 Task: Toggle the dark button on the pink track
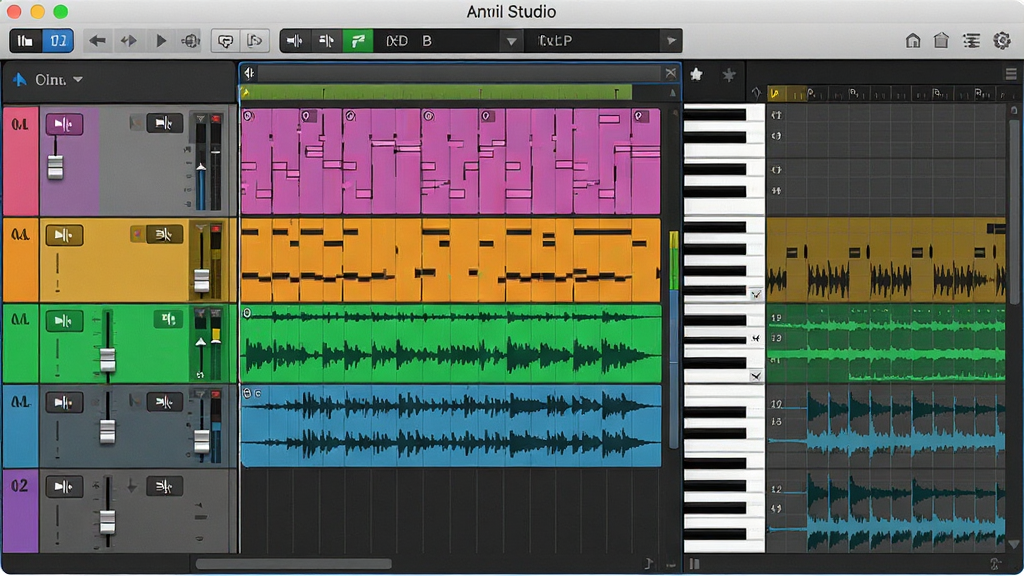pos(164,123)
